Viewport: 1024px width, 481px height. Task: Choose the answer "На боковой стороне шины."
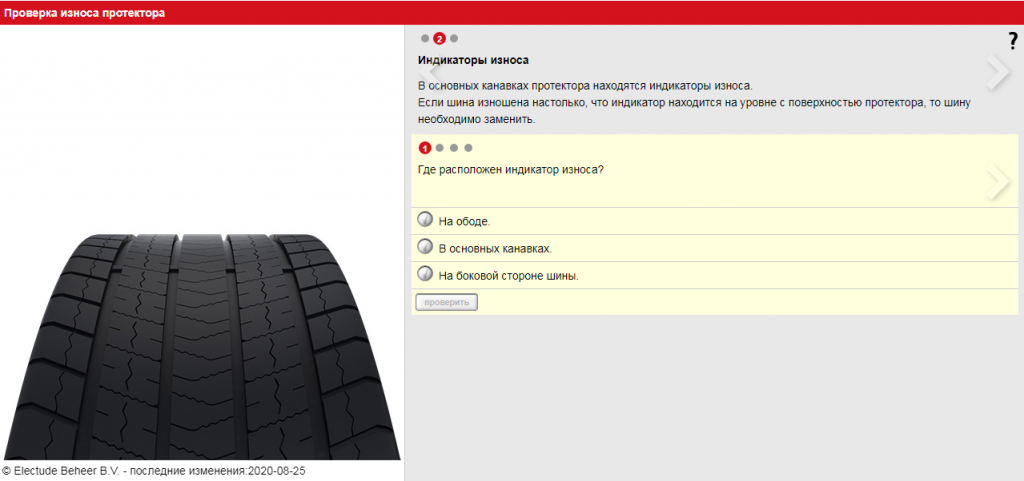click(714, 275)
